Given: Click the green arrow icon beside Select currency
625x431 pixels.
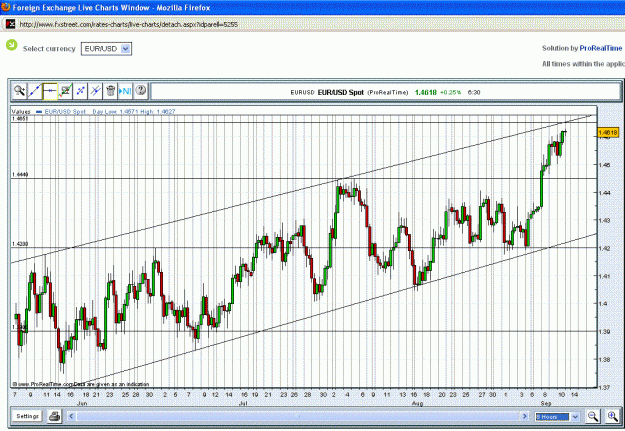Looking at the screenshot, I should click(12, 45).
